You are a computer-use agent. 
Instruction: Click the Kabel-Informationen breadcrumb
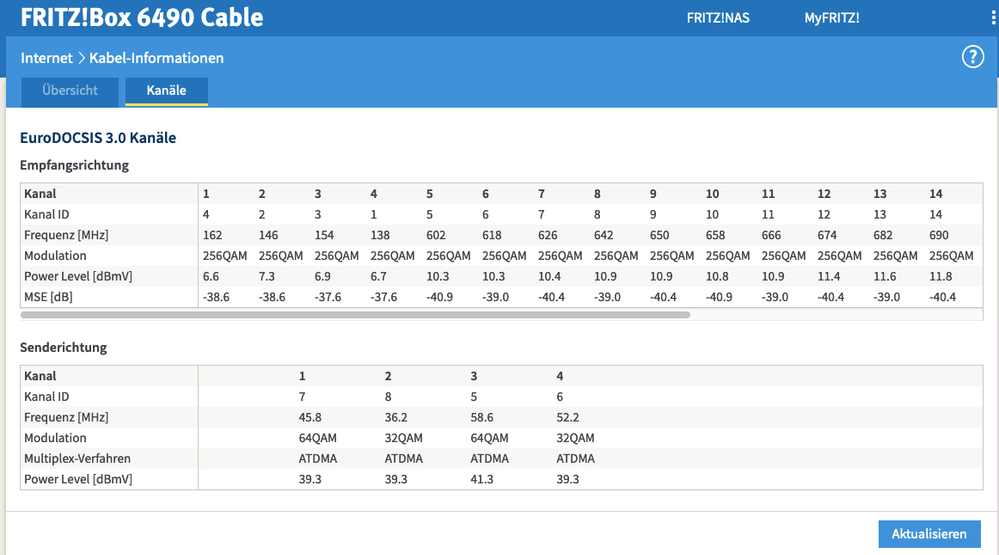tap(156, 58)
